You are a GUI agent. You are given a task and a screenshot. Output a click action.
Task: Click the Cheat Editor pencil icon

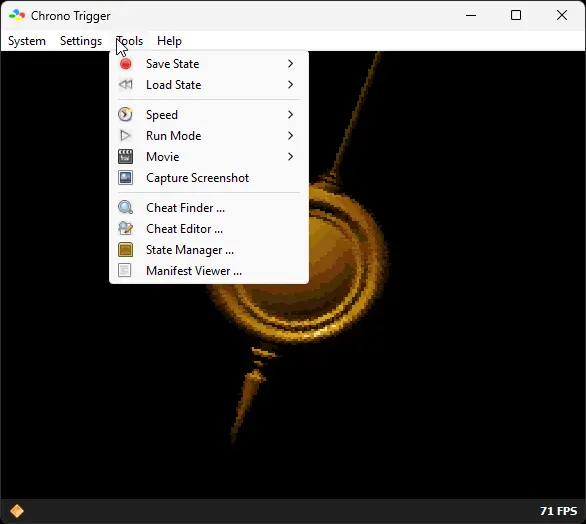coord(126,228)
